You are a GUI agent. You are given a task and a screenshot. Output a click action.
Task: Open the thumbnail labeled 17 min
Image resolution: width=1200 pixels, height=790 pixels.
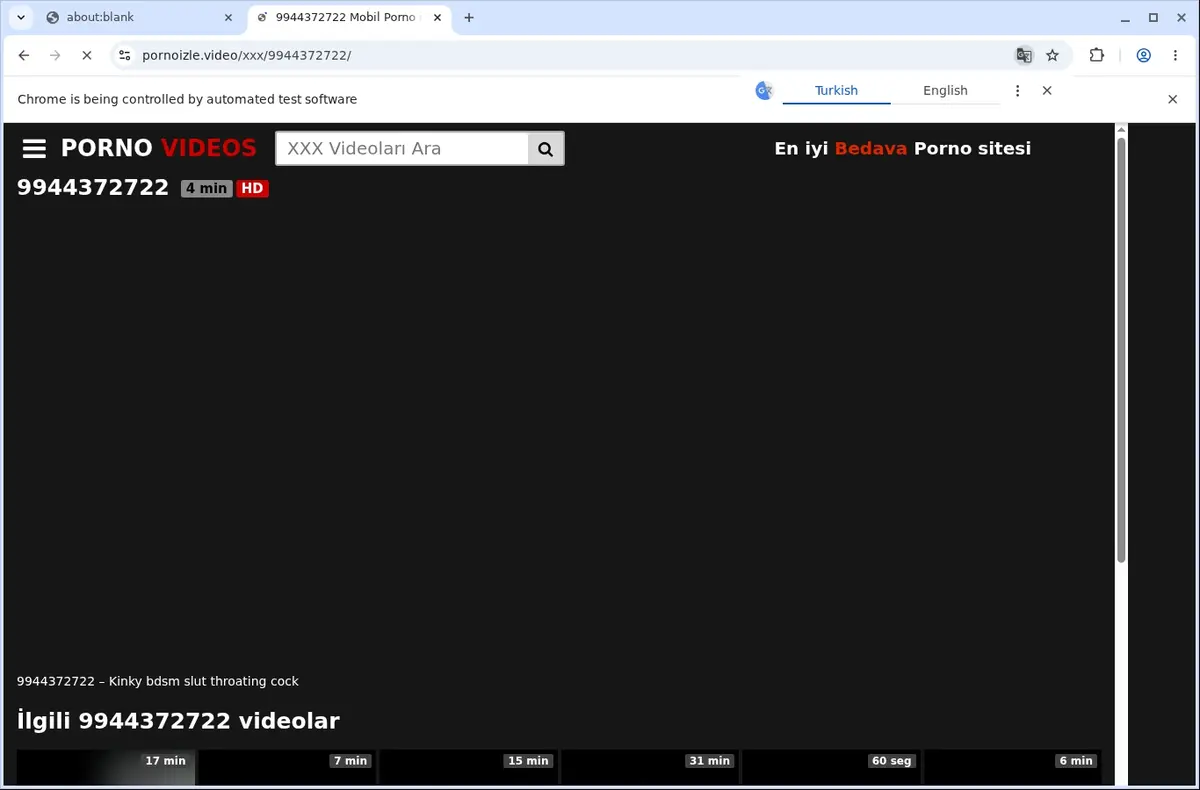106,767
